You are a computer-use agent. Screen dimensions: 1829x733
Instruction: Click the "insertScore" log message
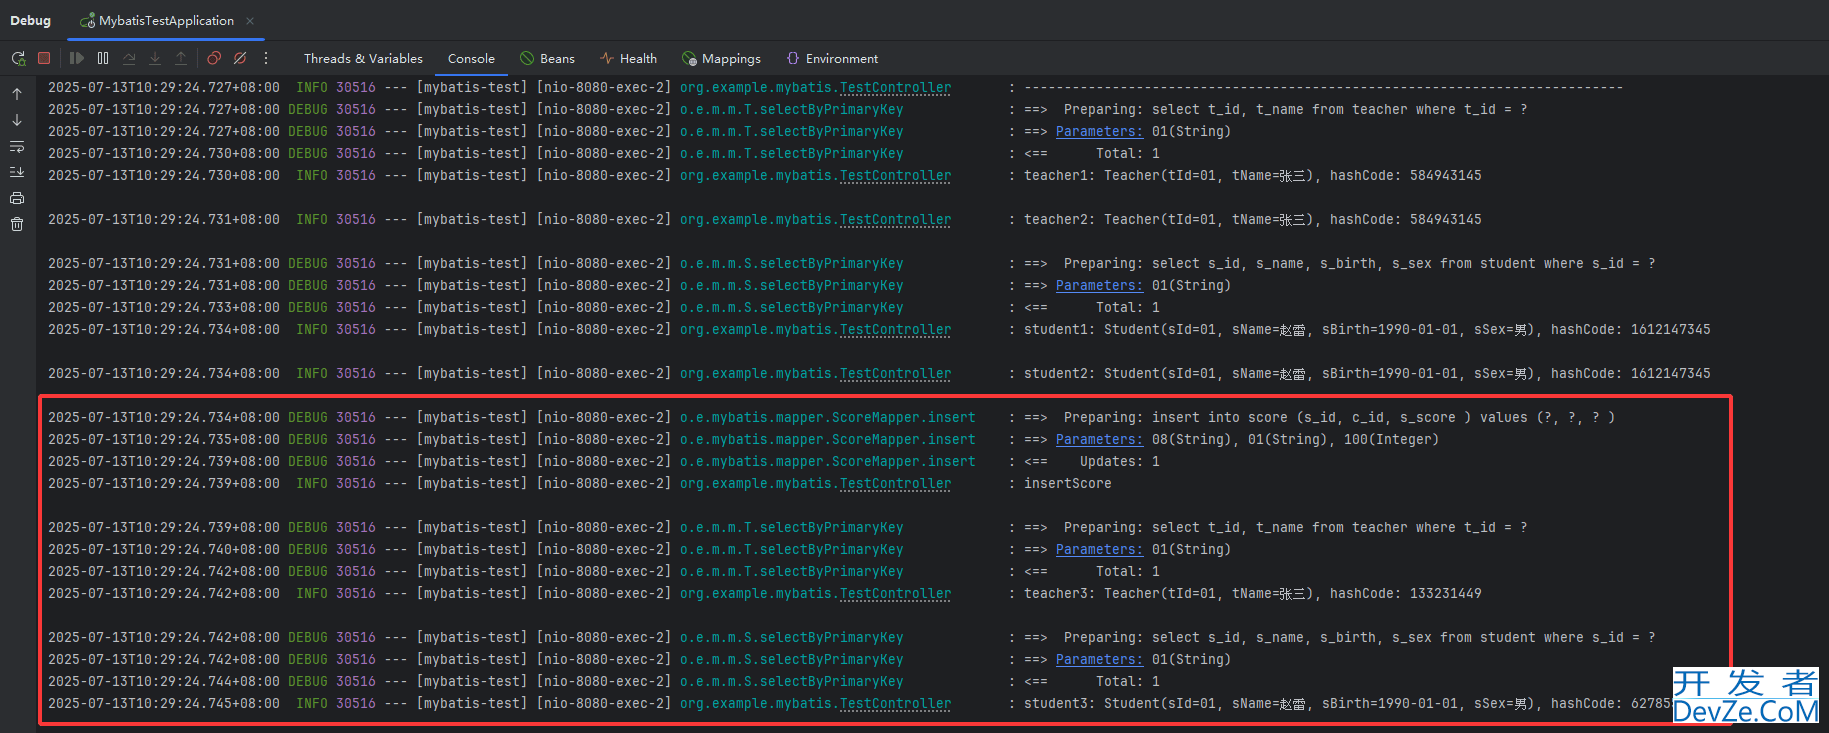click(1067, 484)
